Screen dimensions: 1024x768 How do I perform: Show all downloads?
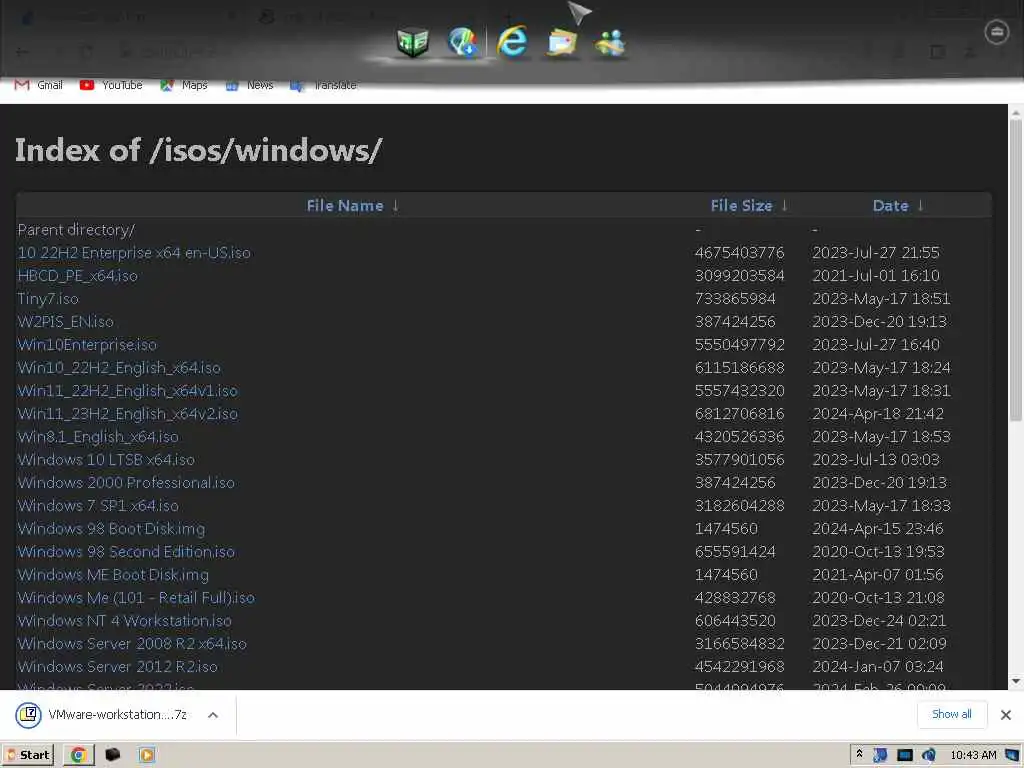[x=952, y=714]
